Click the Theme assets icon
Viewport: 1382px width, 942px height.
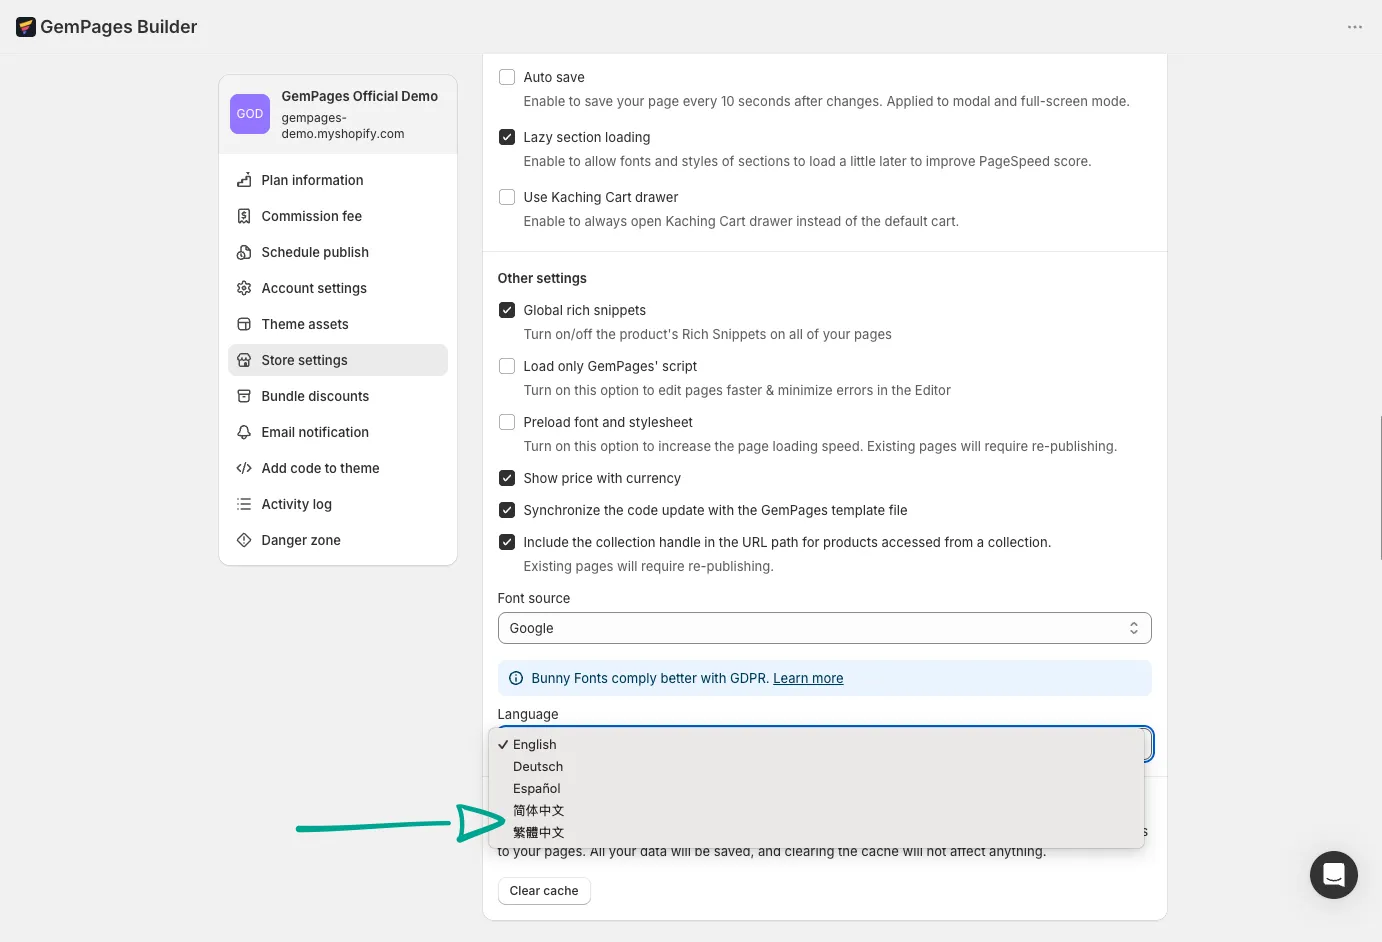(x=244, y=324)
